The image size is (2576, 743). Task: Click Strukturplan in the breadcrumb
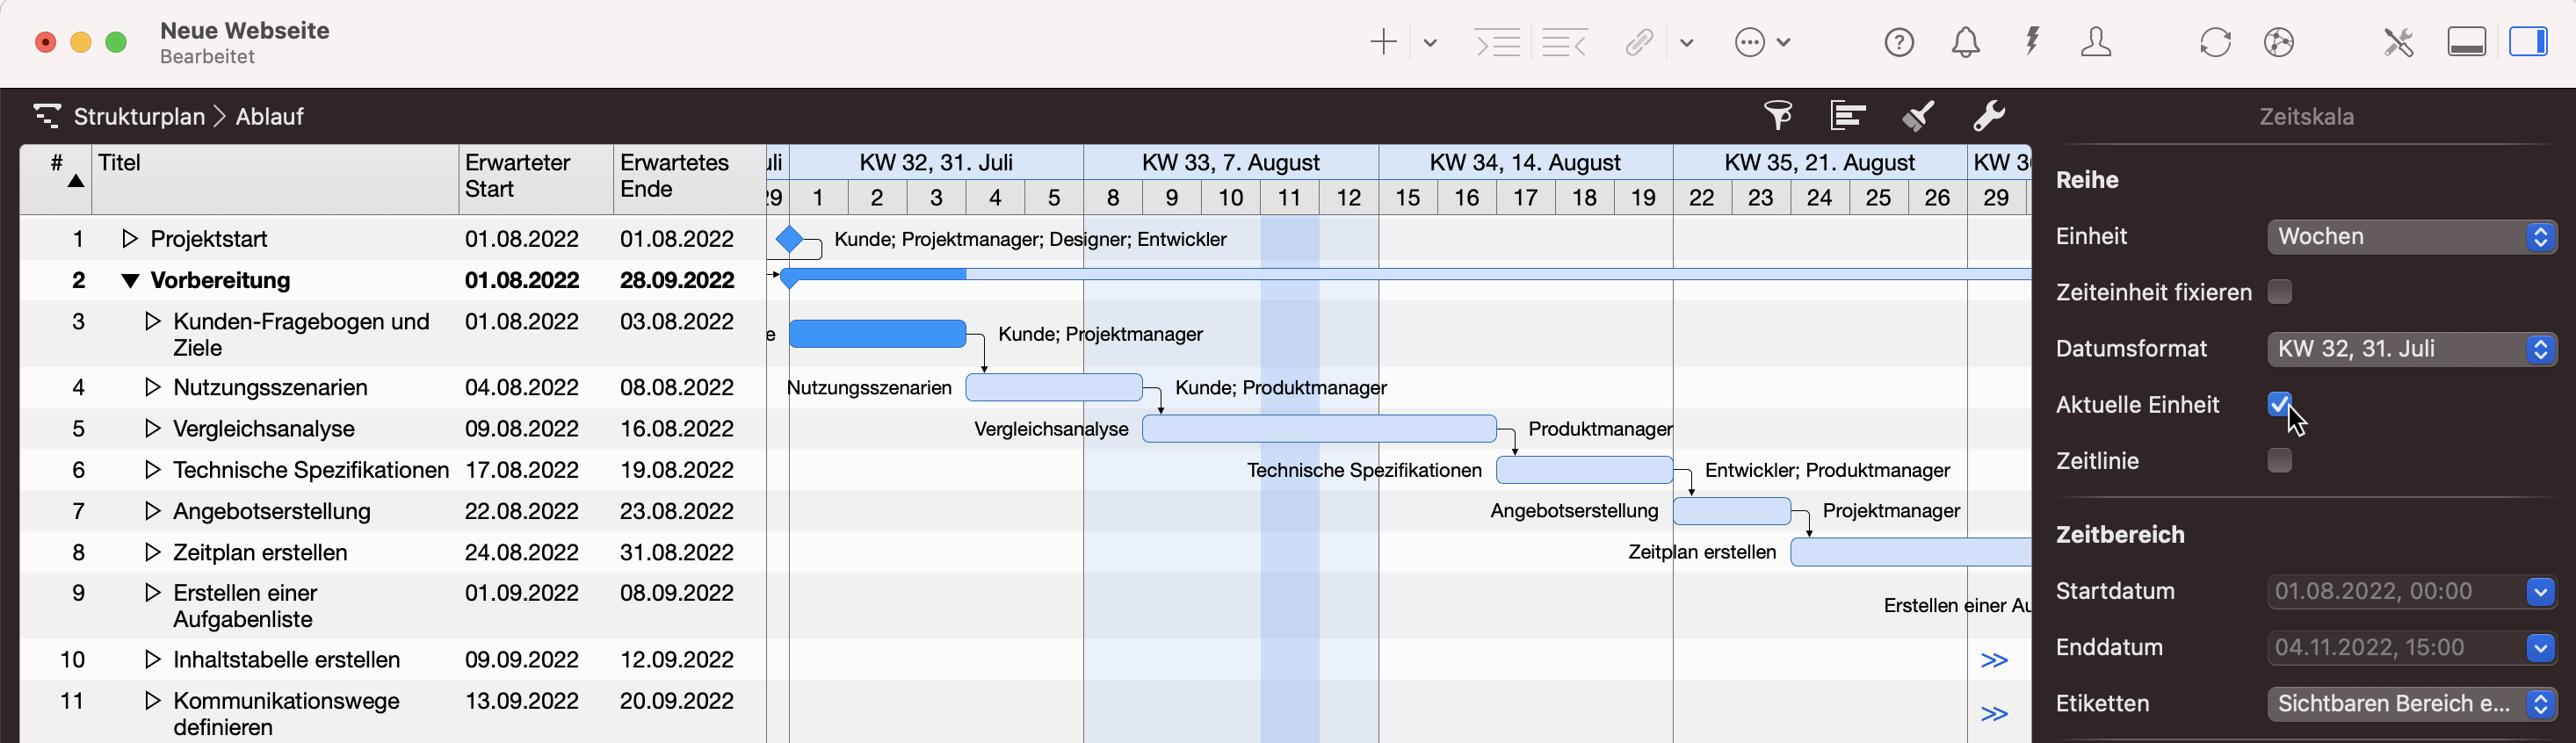point(139,117)
